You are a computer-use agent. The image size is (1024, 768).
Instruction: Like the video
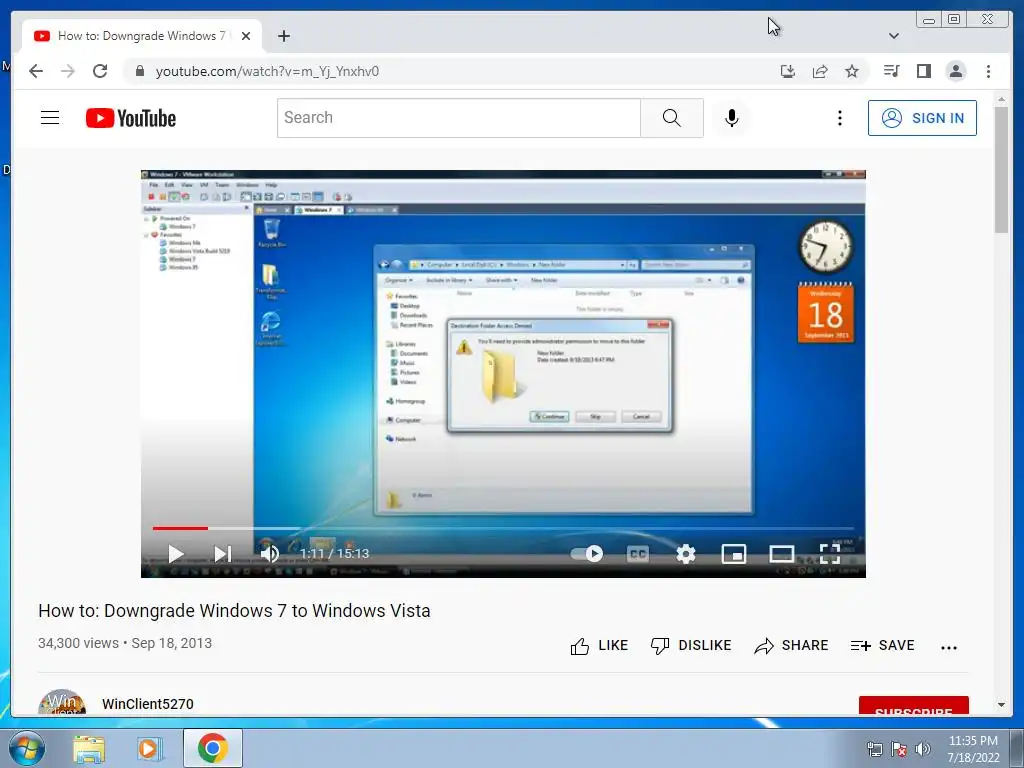click(x=599, y=646)
